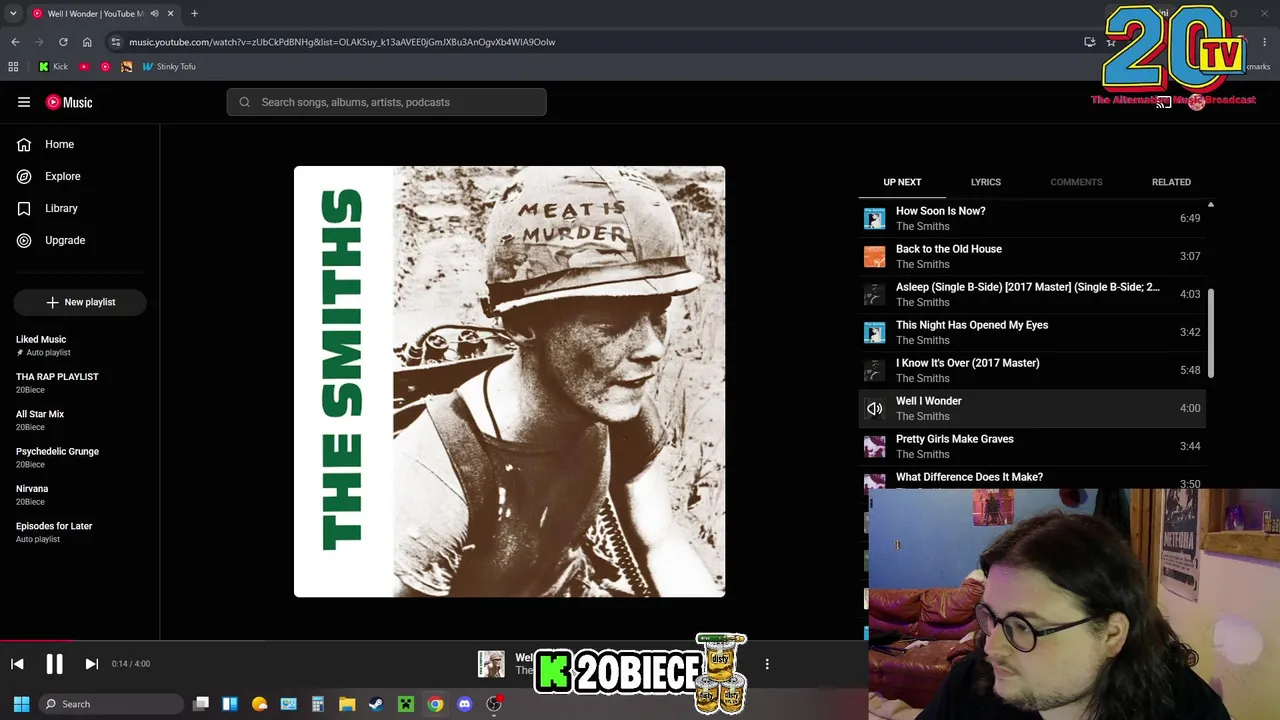Skip to the previous track
The height and width of the screenshot is (720, 1280).
pyautogui.click(x=17, y=664)
